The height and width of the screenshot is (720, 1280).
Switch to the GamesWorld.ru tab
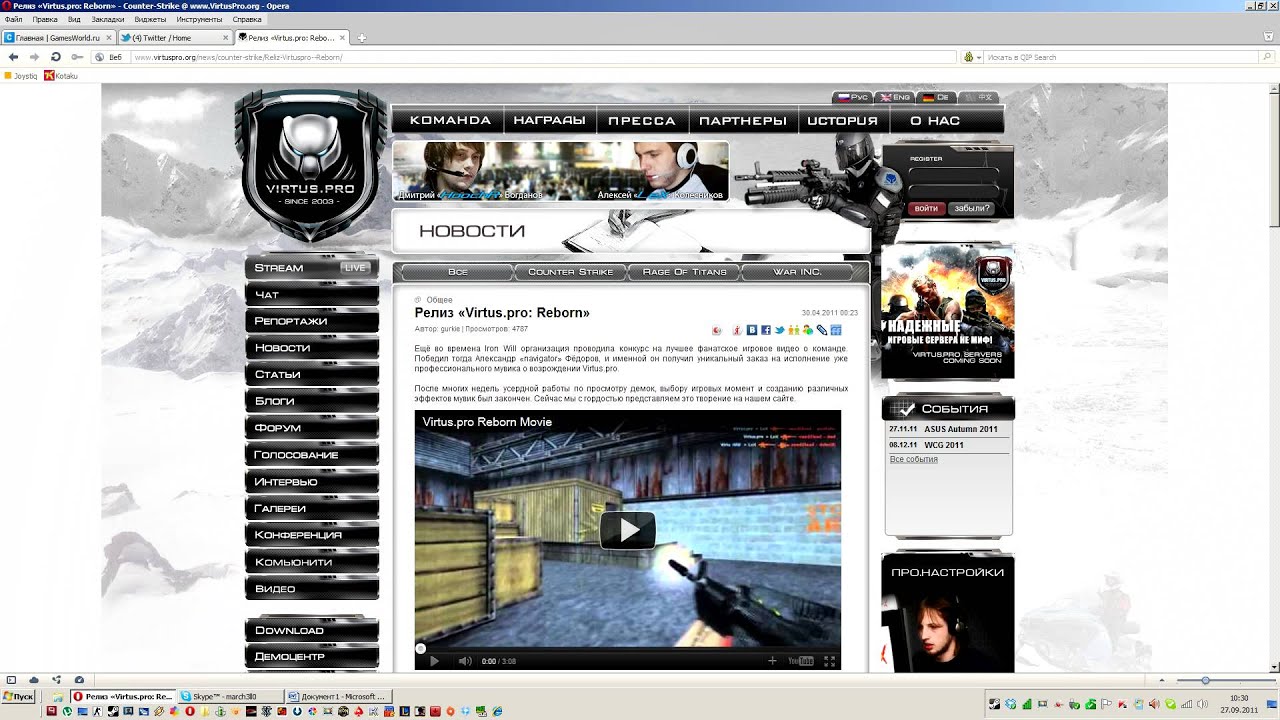tap(58, 38)
